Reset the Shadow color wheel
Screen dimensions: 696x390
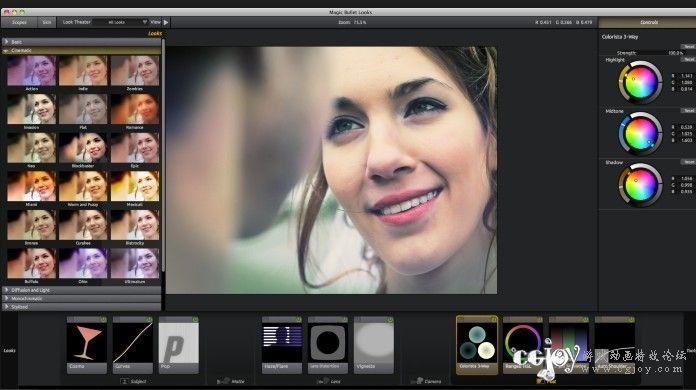tap(688, 162)
